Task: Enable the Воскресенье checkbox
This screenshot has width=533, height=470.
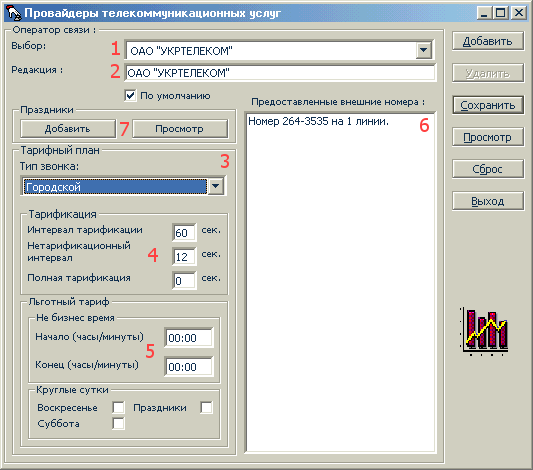Action: tap(118, 407)
